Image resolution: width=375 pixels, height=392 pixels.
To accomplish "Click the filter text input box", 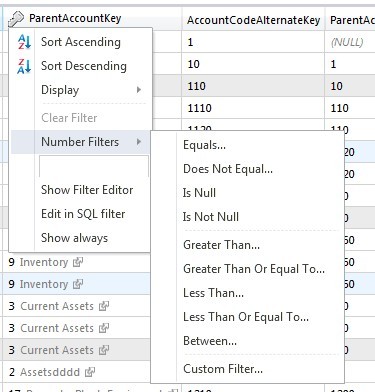I will click(x=94, y=166).
